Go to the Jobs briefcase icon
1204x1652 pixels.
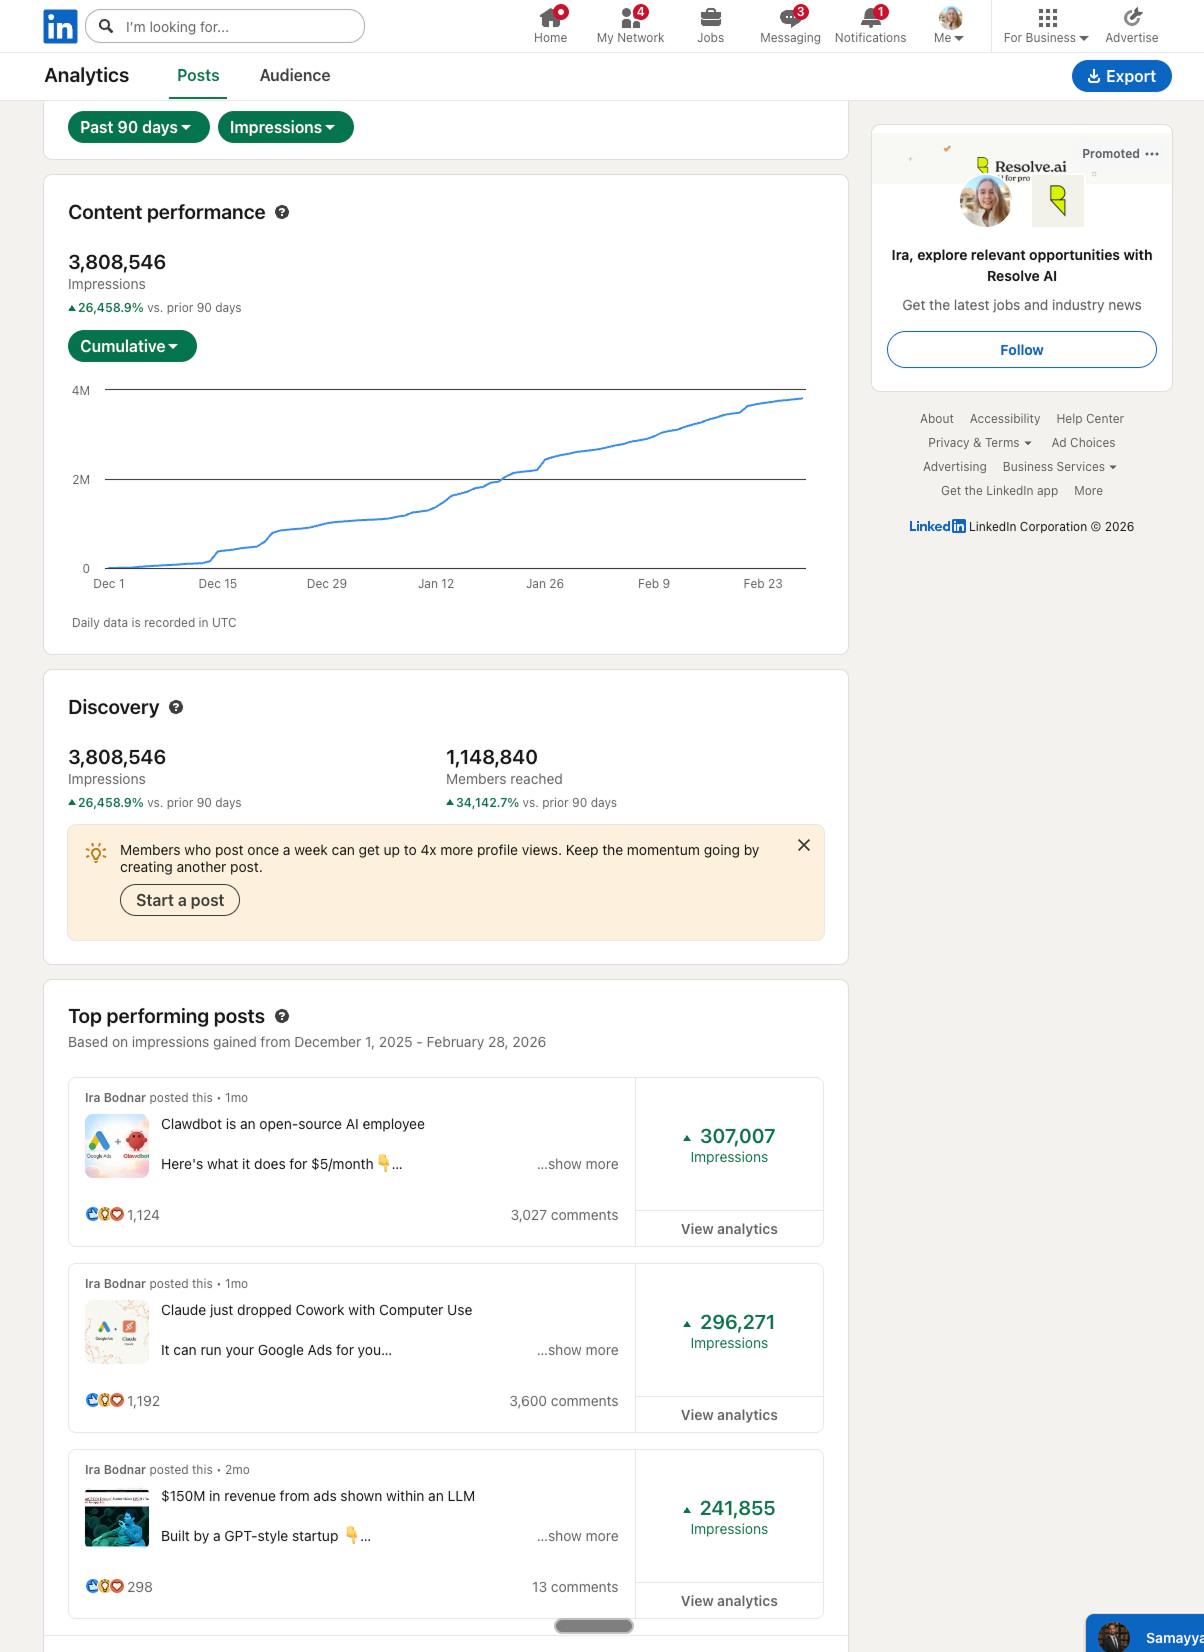click(710, 18)
